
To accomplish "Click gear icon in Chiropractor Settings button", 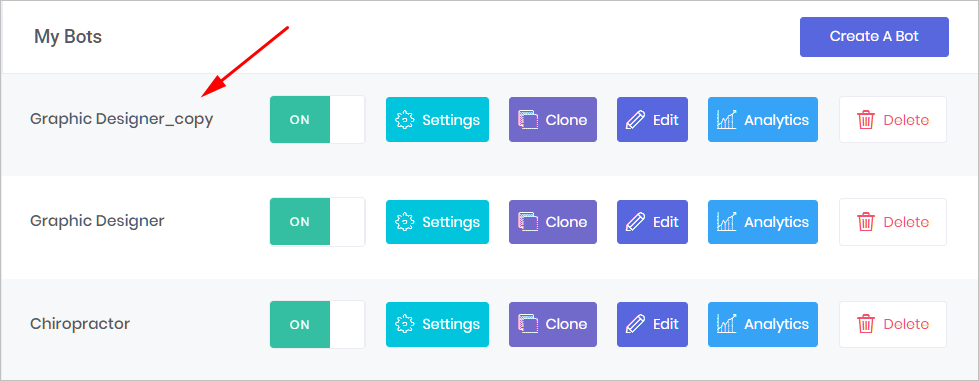I will pyautogui.click(x=405, y=324).
